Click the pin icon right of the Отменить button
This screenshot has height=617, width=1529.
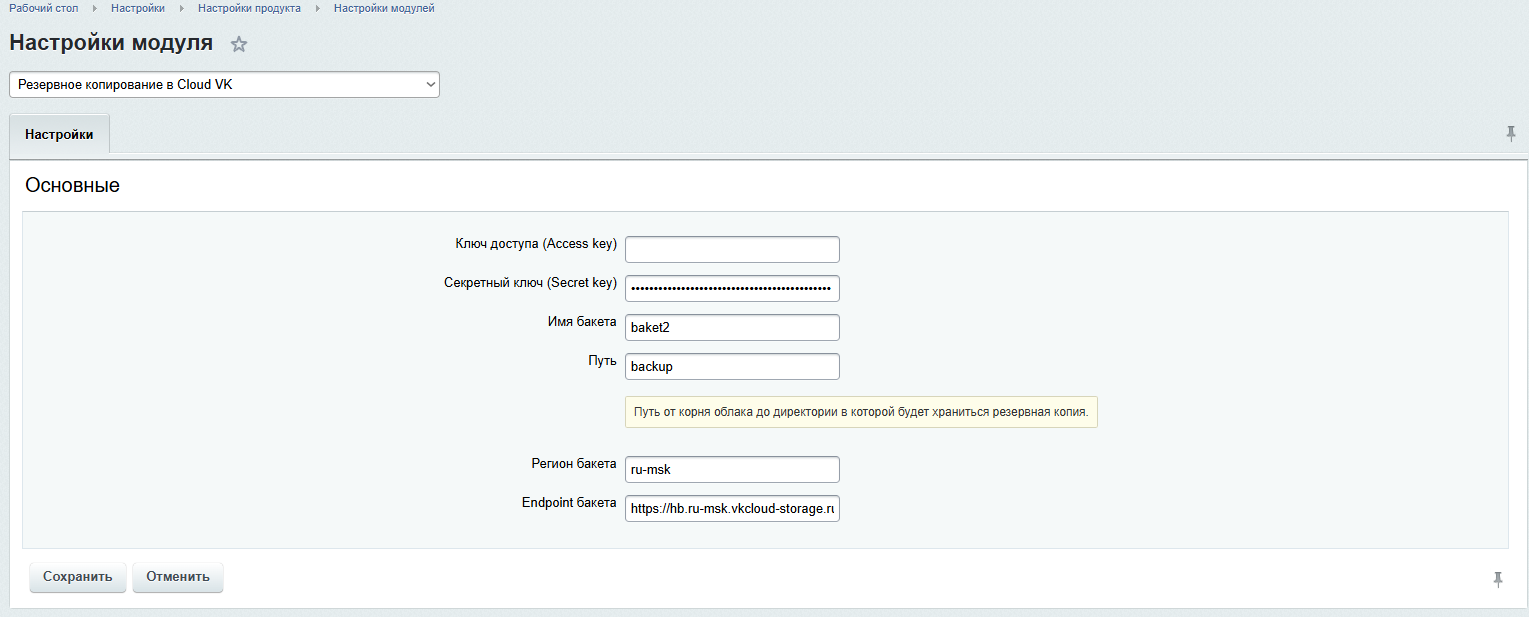click(x=1497, y=579)
